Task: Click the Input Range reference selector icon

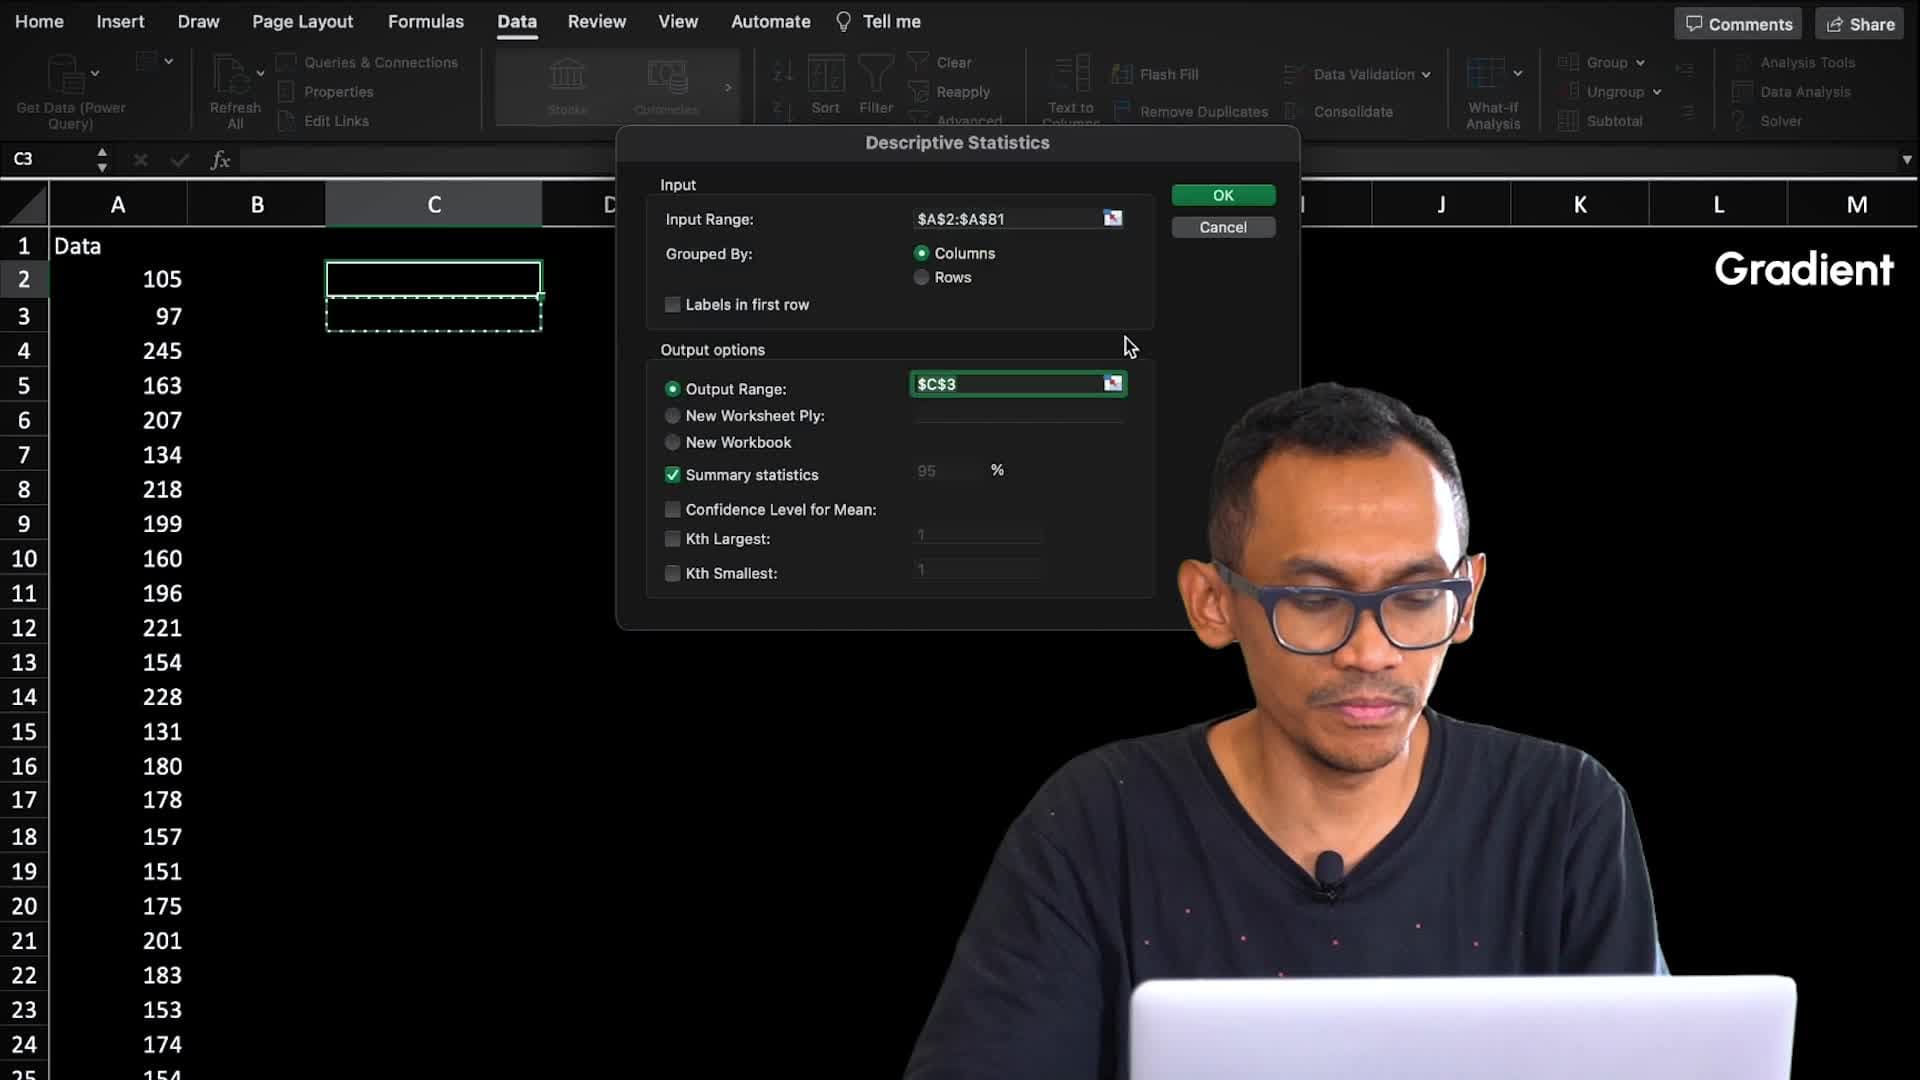Action: tap(1111, 219)
